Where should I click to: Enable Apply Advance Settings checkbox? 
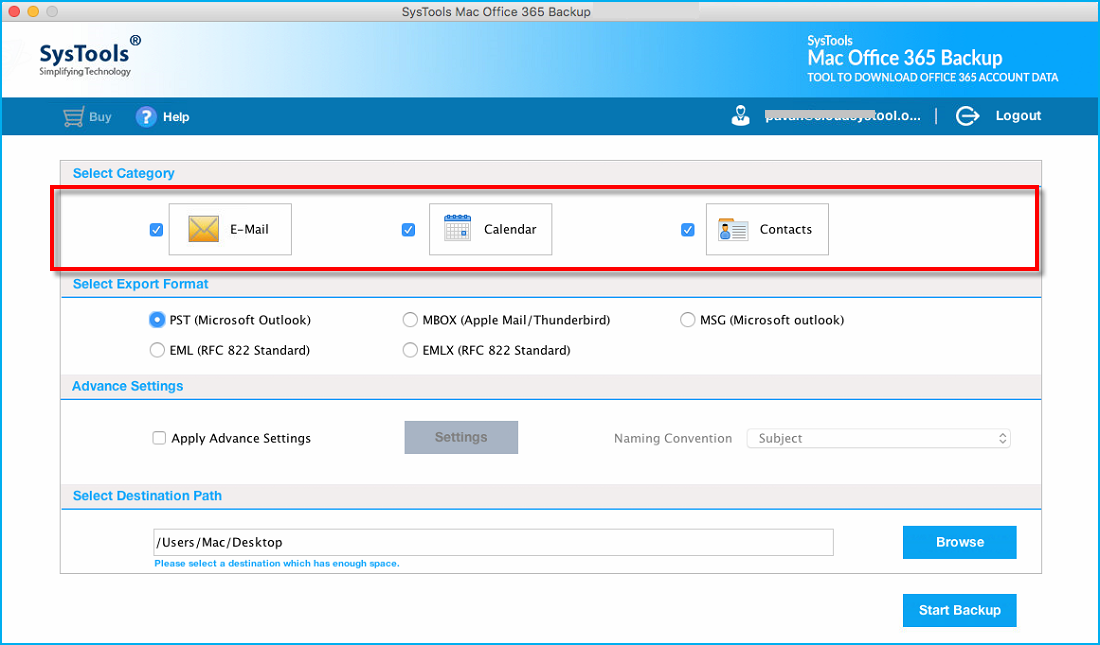159,438
